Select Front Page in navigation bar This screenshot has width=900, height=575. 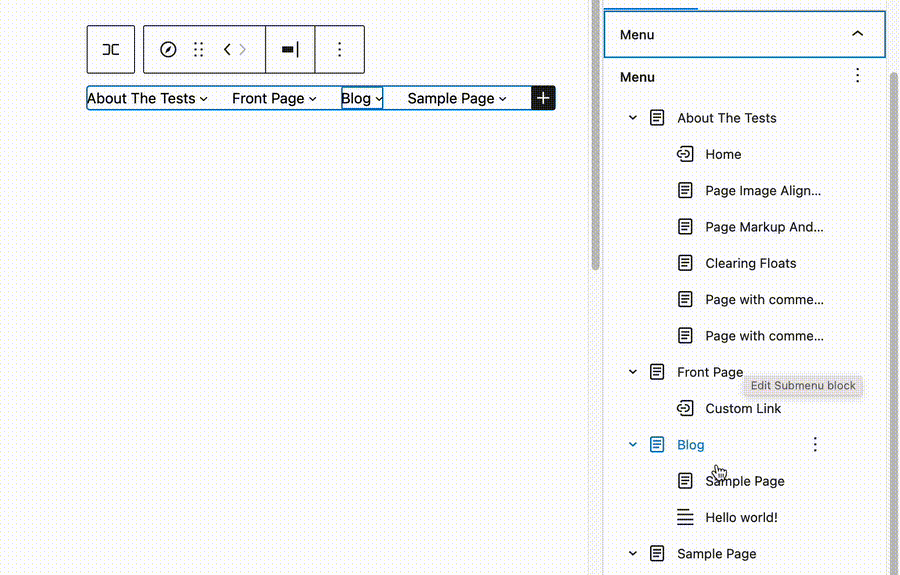point(268,98)
